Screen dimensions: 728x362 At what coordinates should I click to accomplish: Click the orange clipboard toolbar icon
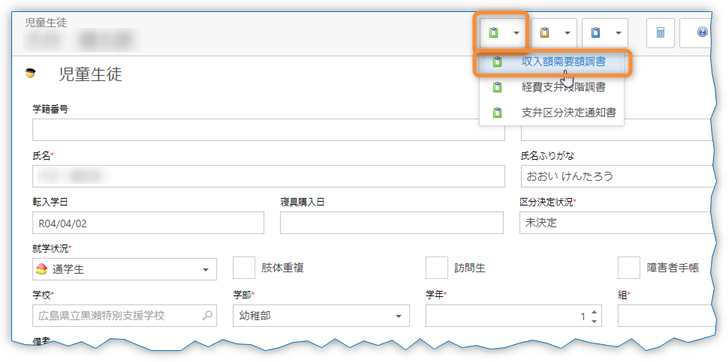[545, 32]
